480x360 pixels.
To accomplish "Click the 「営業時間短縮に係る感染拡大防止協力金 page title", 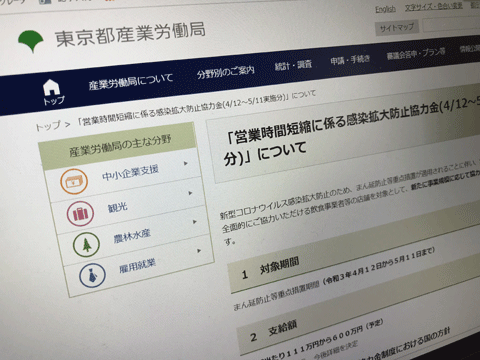I will click(x=352, y=132).
